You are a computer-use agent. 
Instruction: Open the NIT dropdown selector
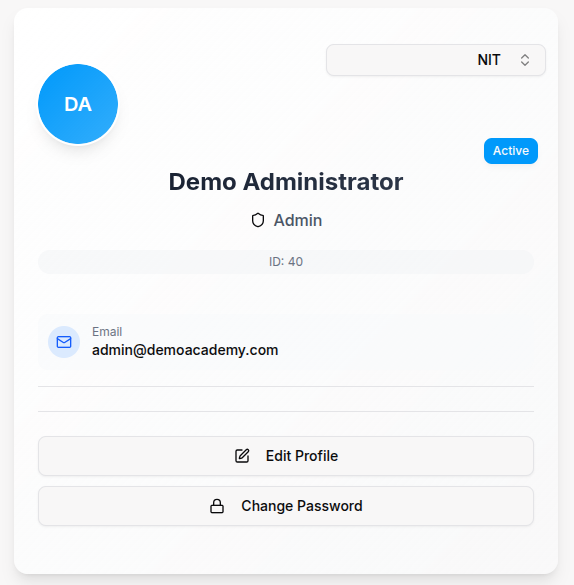click(436, 60)
